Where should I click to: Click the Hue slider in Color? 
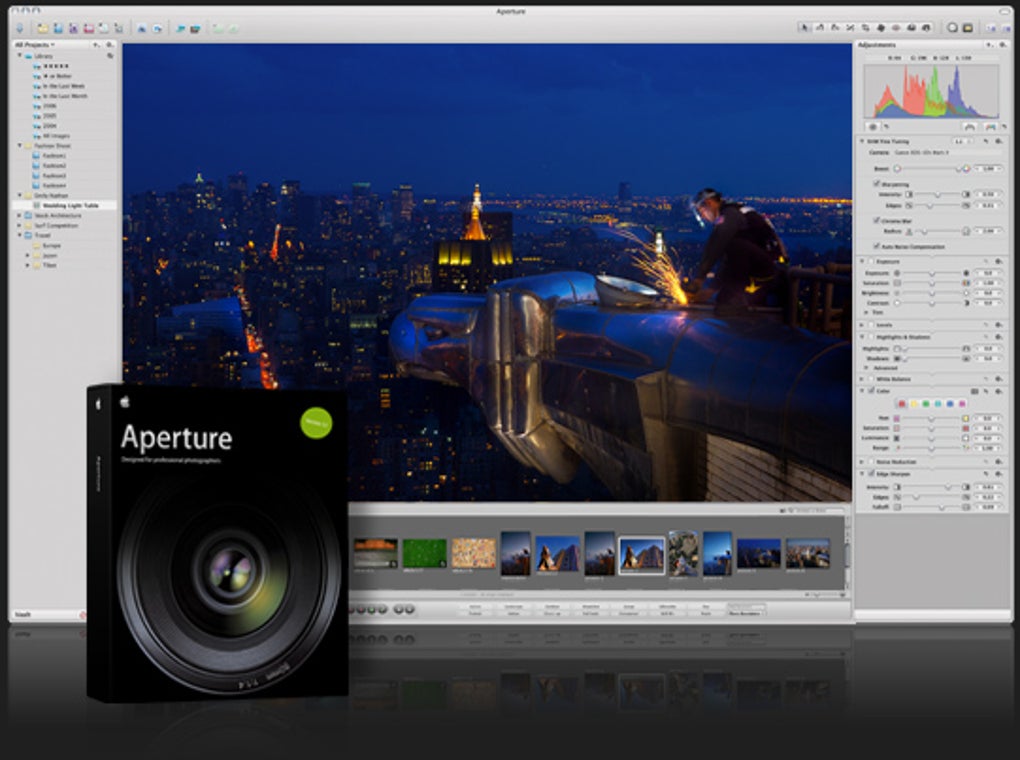pos(932,418)
